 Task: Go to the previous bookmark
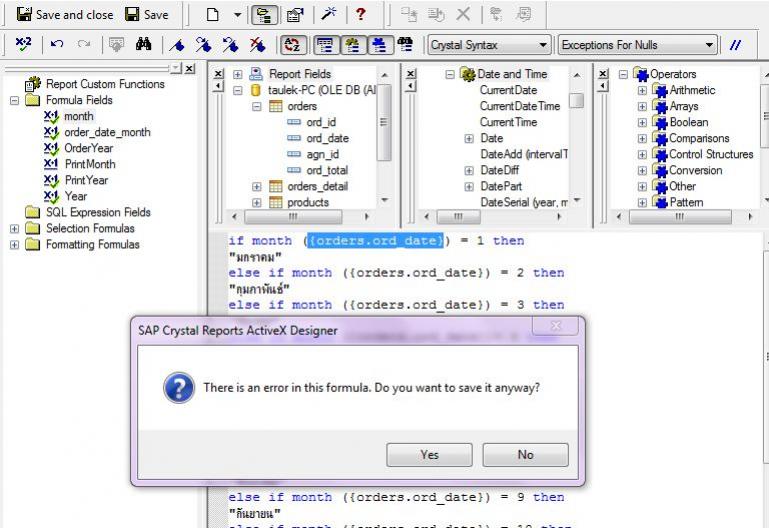[x=230, y=45]
